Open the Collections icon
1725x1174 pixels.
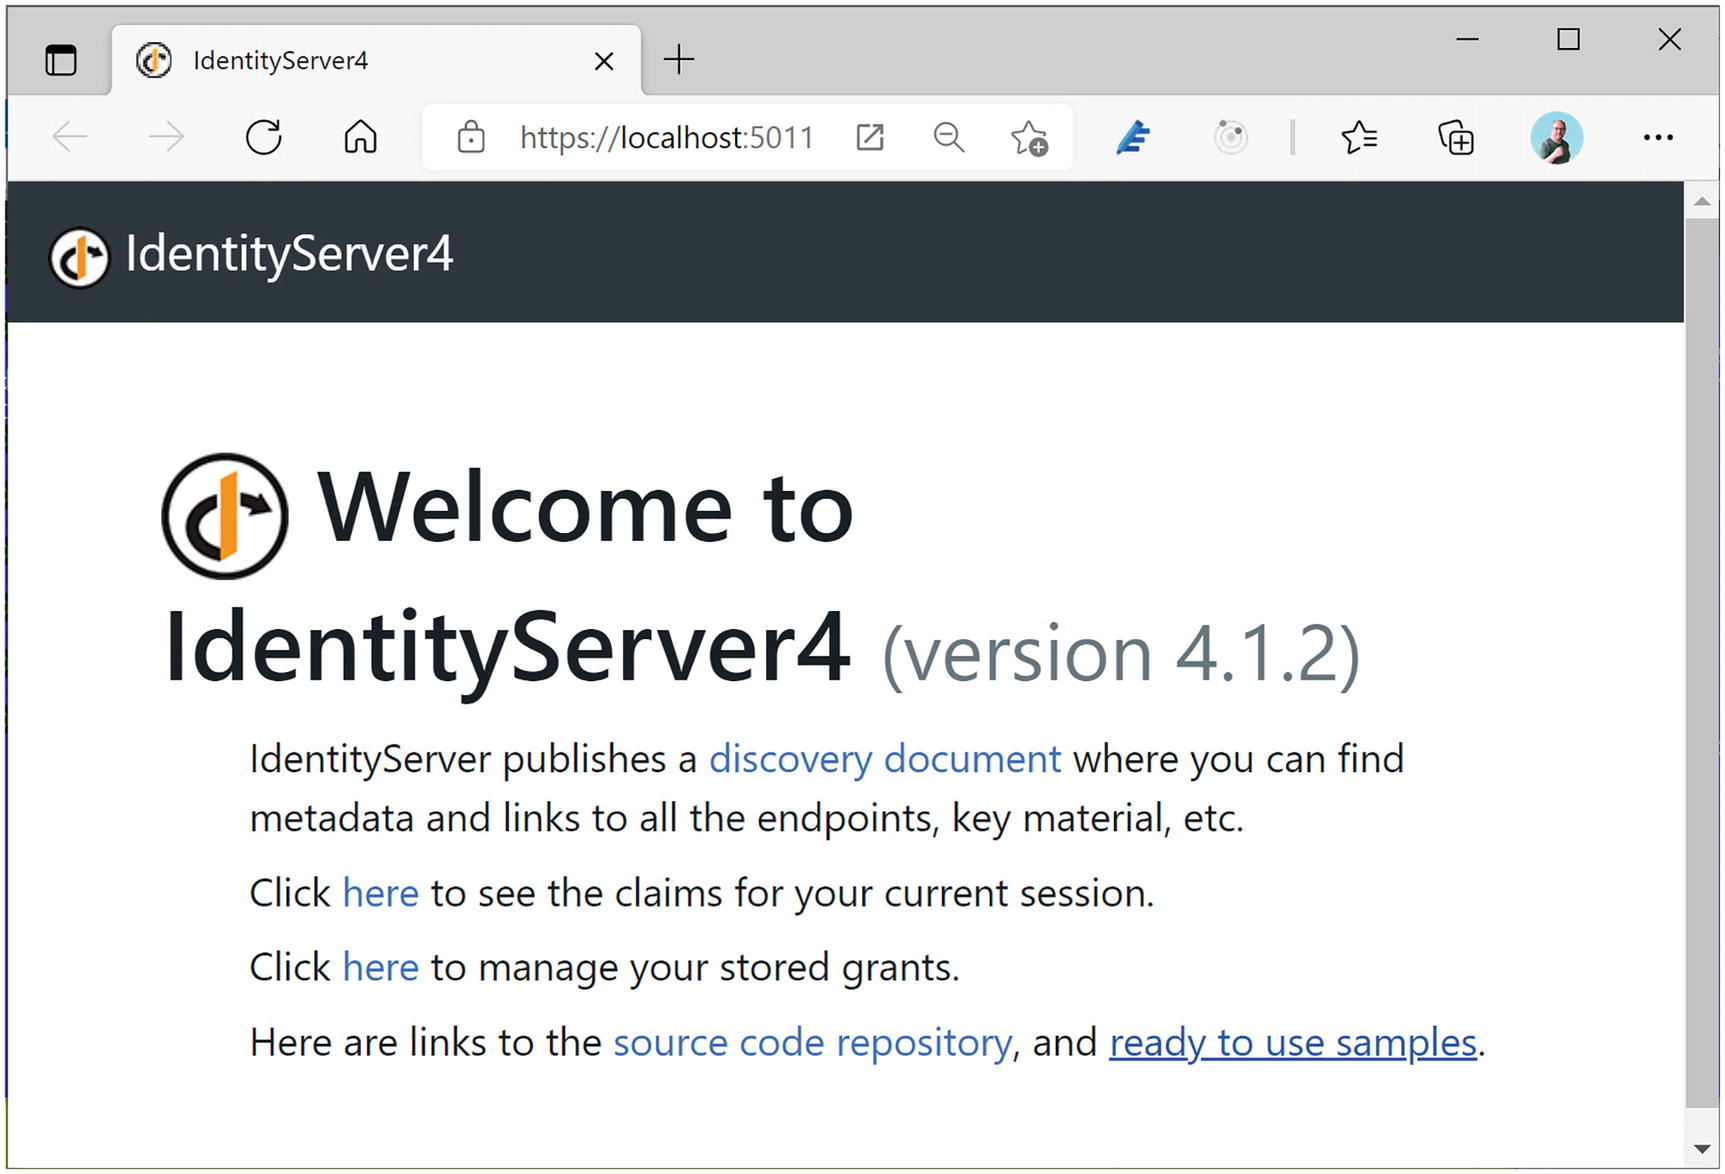[1456, 137]
